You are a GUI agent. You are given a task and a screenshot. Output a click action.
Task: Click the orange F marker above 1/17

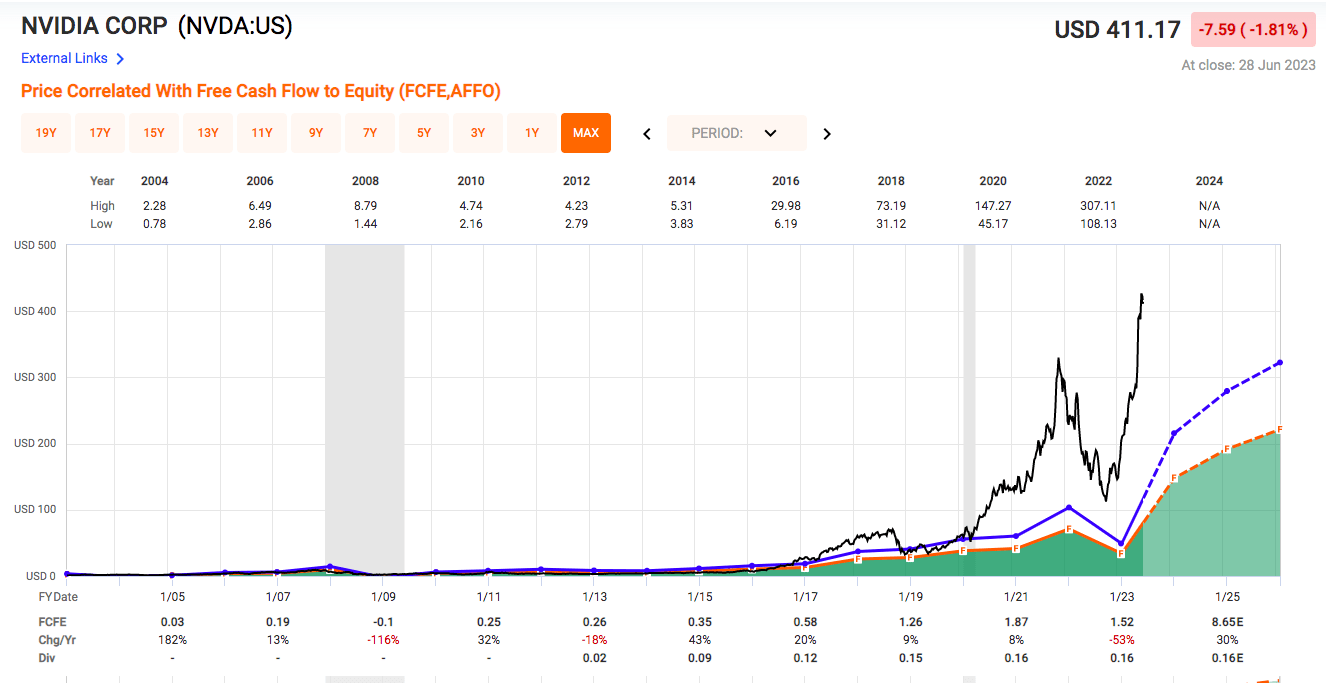(x=804, y=567)
